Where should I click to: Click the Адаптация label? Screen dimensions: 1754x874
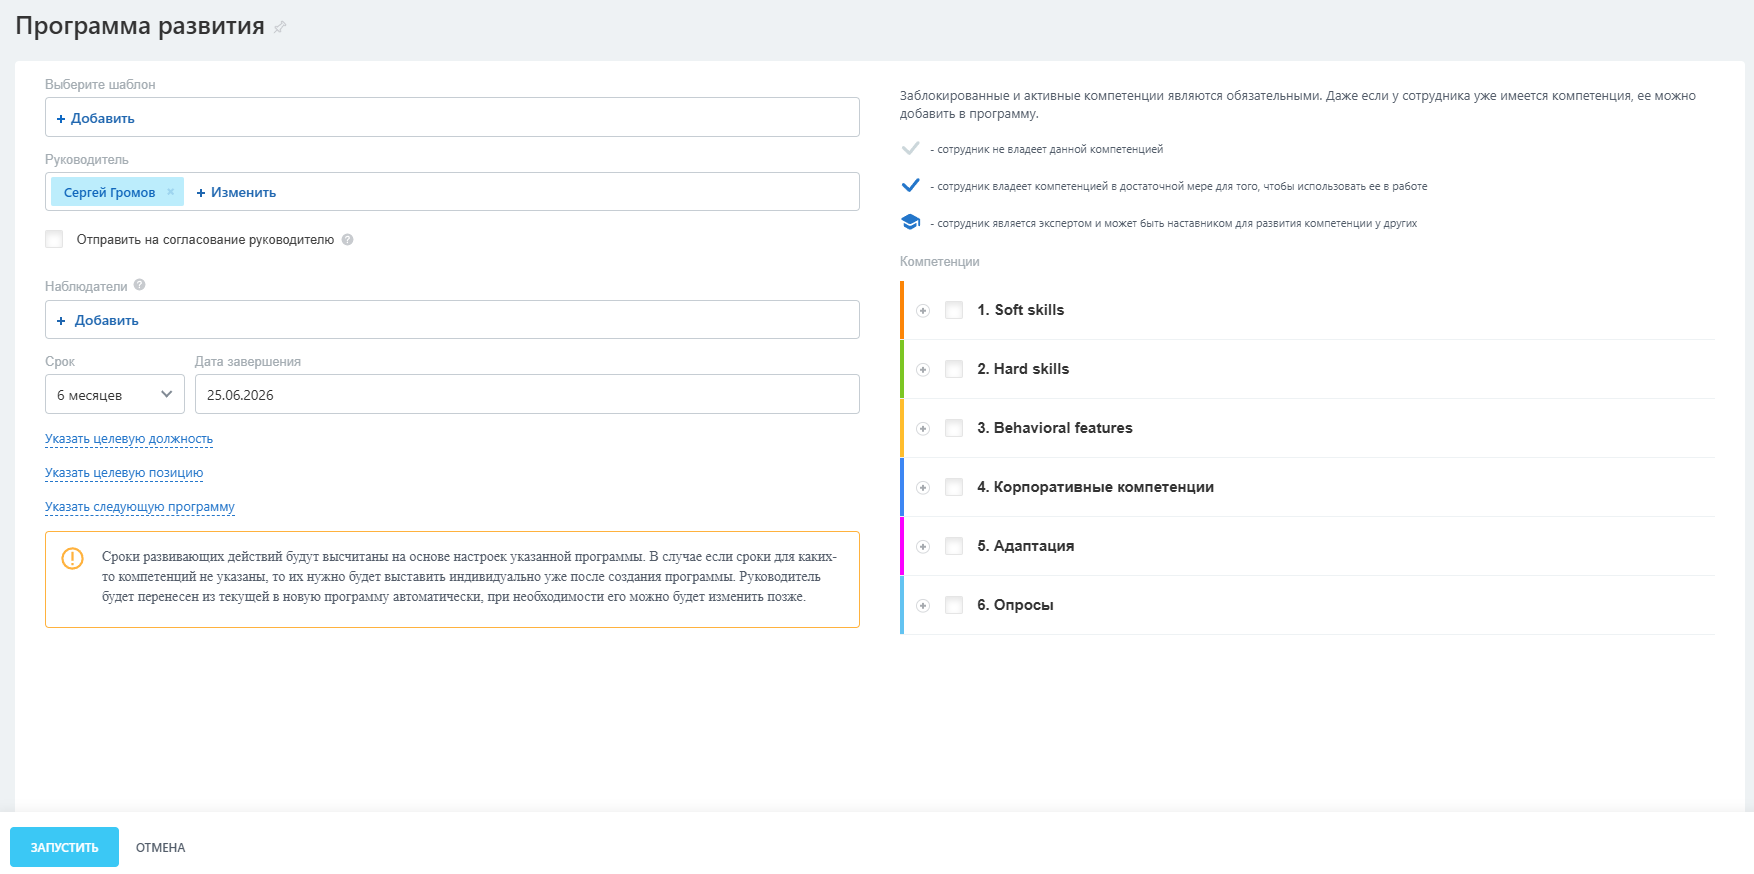click(1026, 546)
